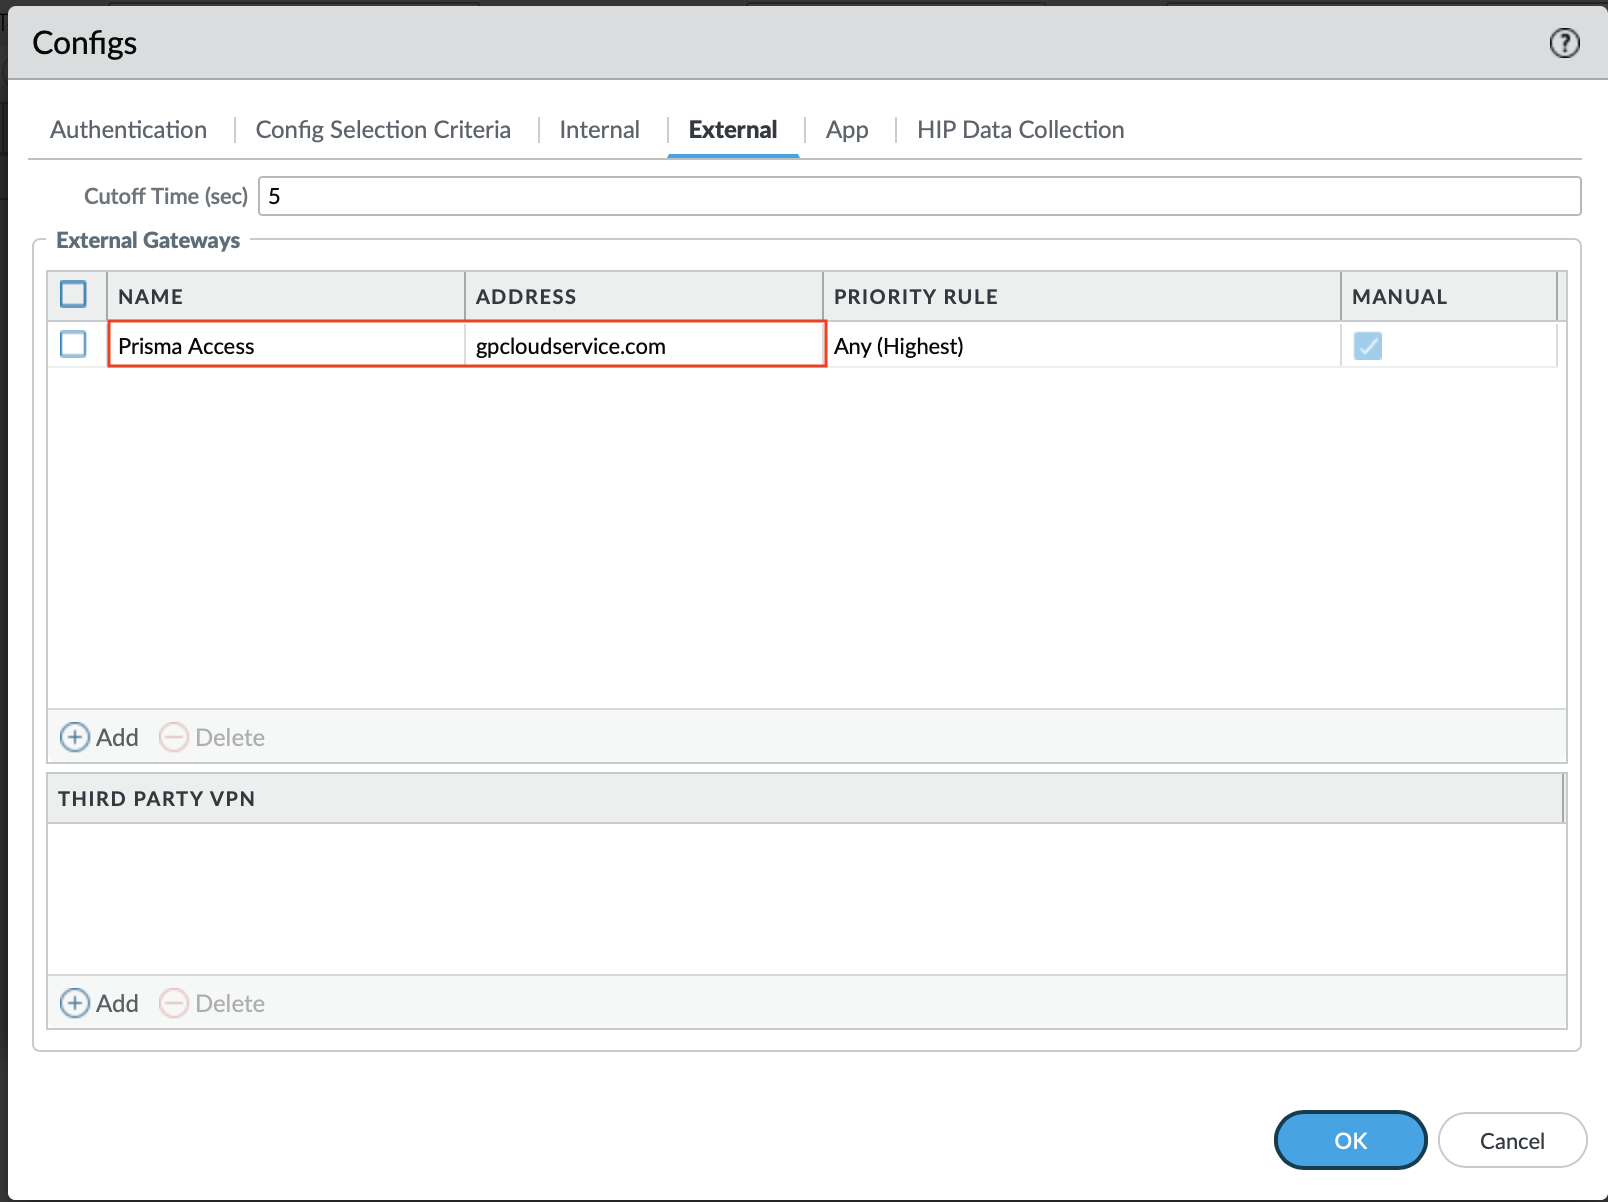The height and width of the screenshot is (1202, 1608).
Task: Select the Prisma Access row checkbox
Action: tap(73, 345)
